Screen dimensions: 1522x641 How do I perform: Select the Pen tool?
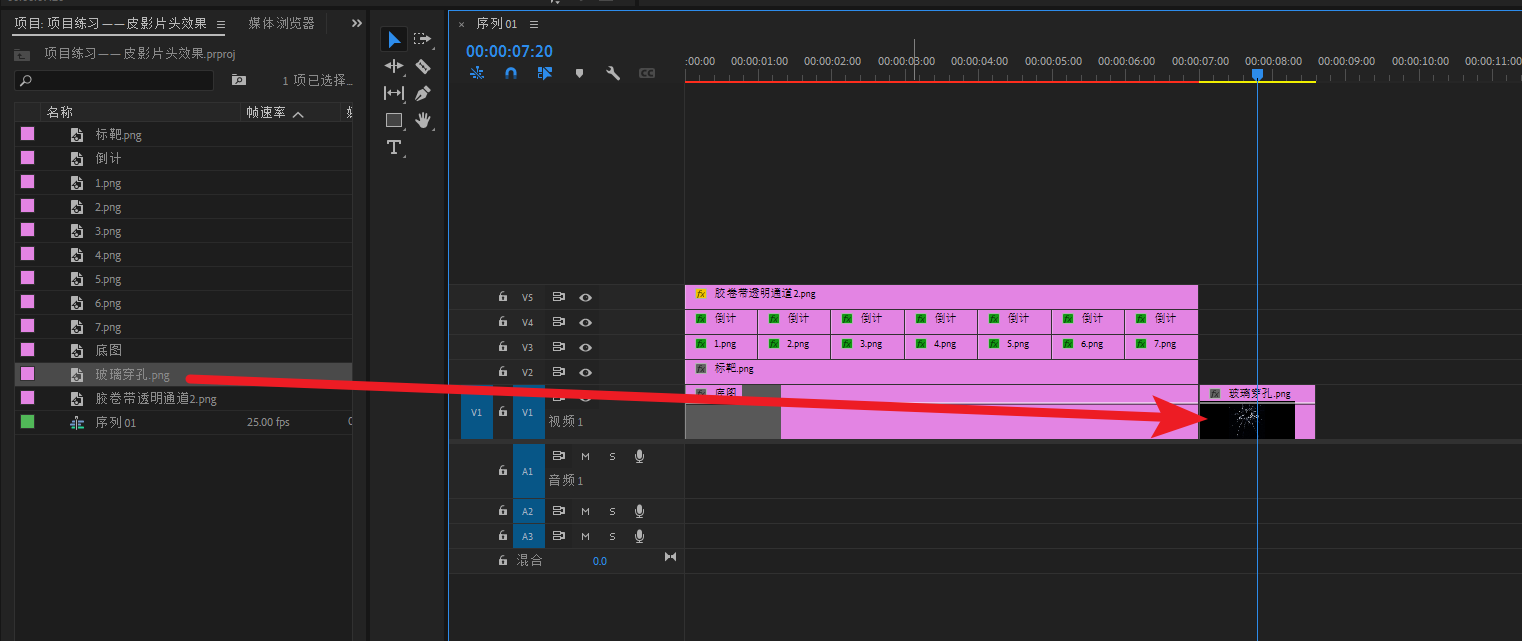[x=423, y=93]
